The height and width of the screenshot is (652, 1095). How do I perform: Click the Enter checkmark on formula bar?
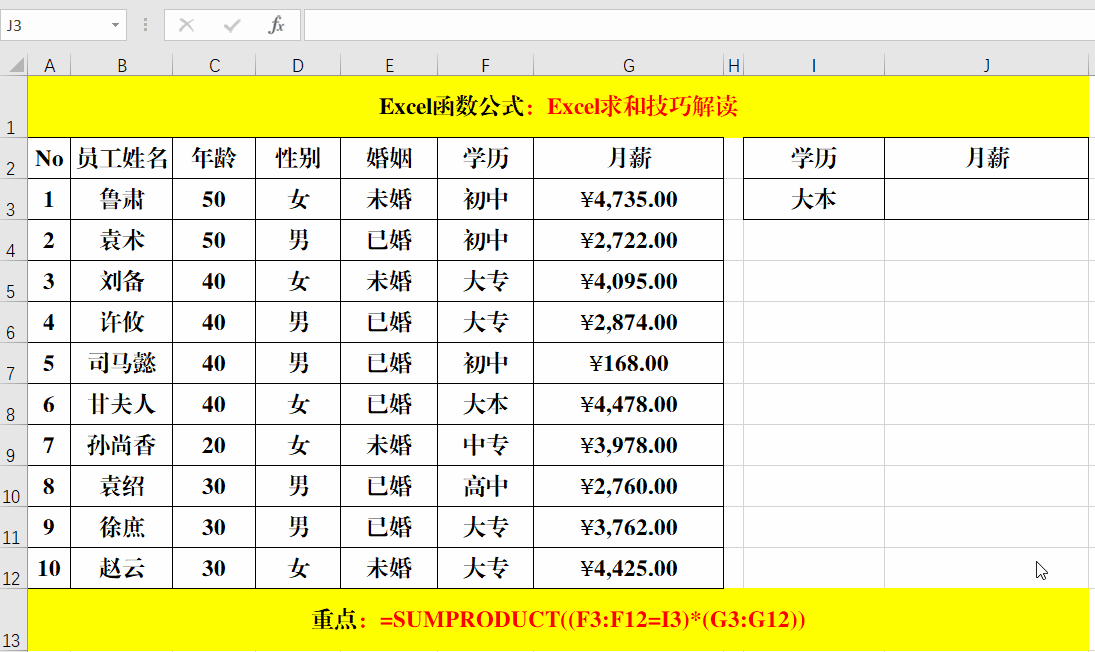[232, 25]
